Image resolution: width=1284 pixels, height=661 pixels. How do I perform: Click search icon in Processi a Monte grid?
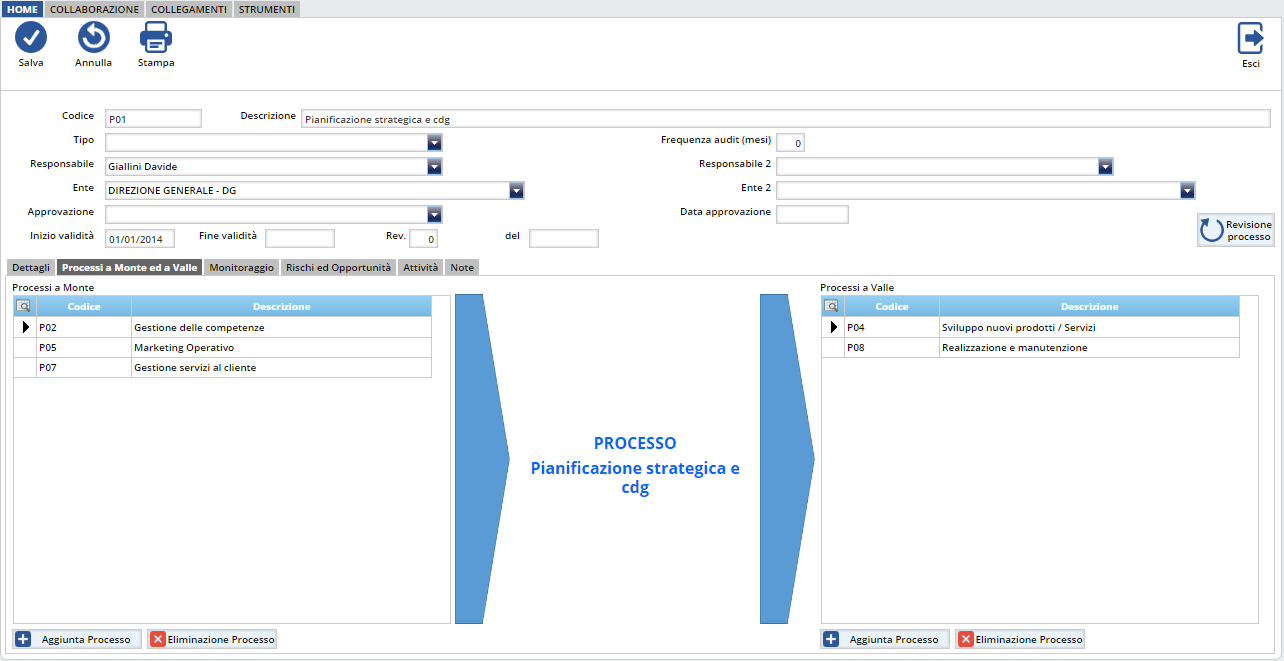24,307
